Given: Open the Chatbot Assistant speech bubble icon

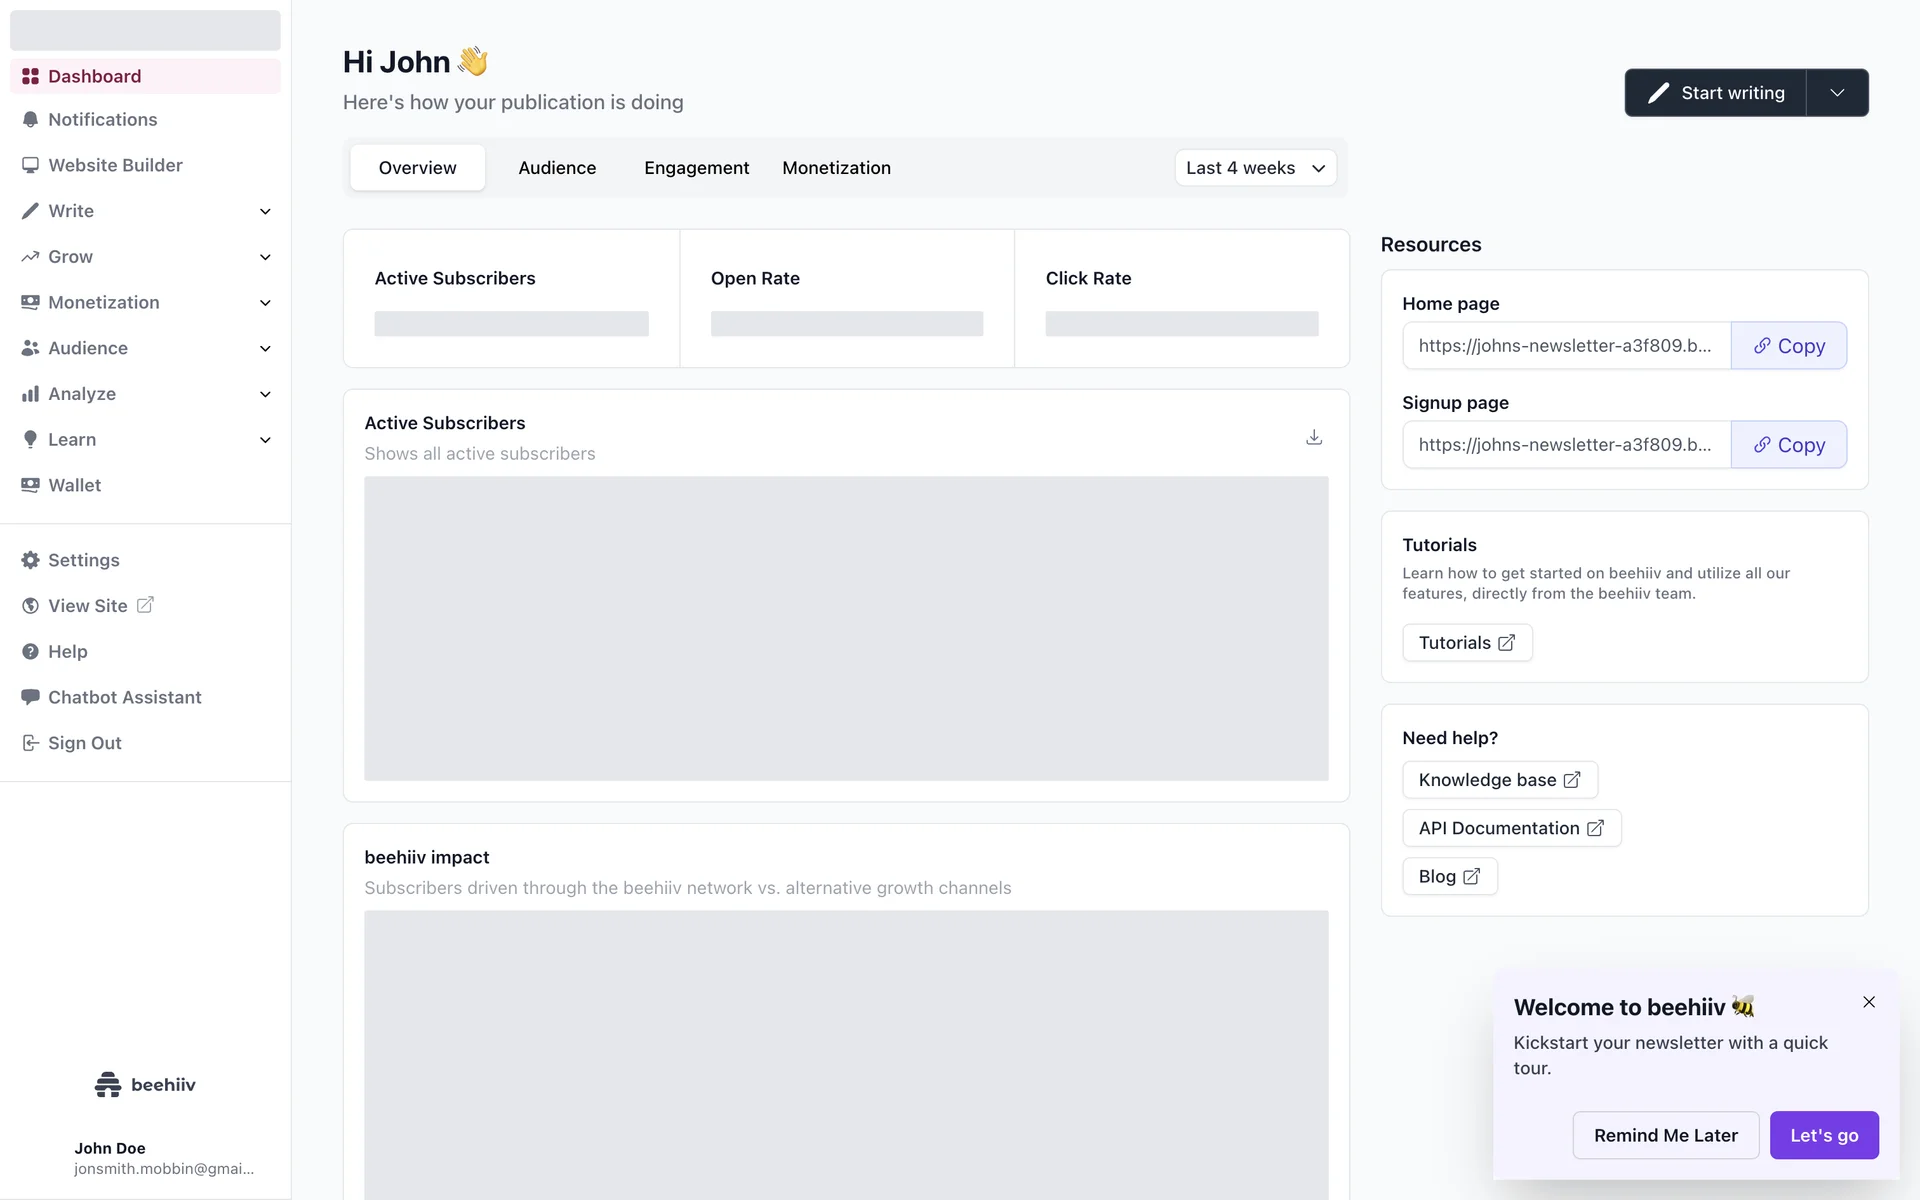Looking at the screenshot, I should (x=30, y=697).
